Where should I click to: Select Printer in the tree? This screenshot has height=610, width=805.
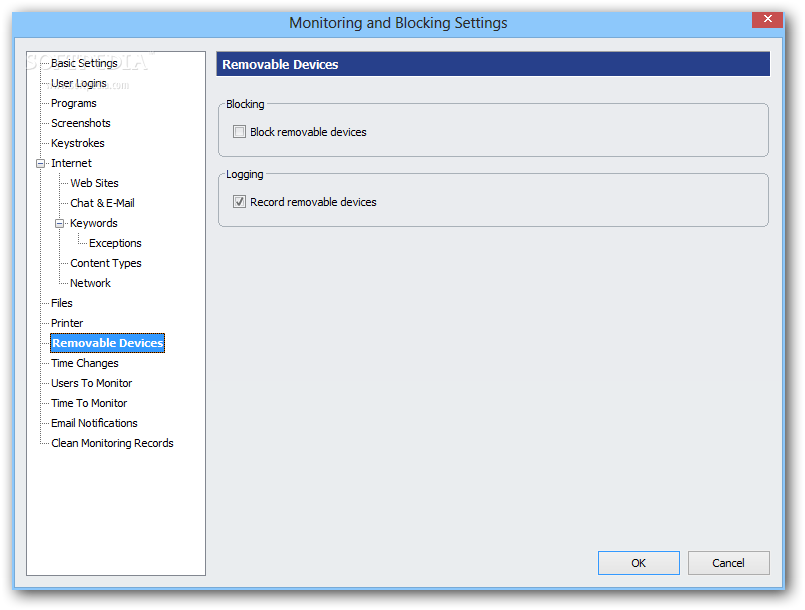click(67, 323)
